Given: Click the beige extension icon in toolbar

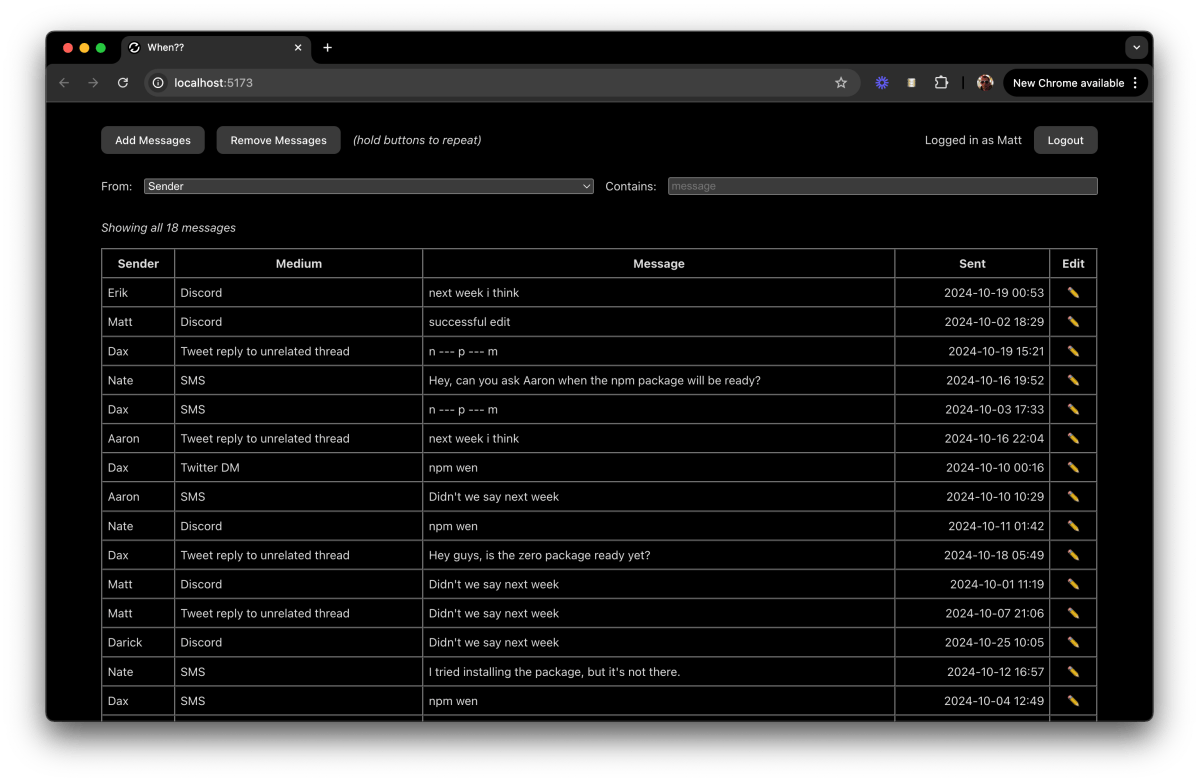Looking at the screenshot, I should (911, 83).
